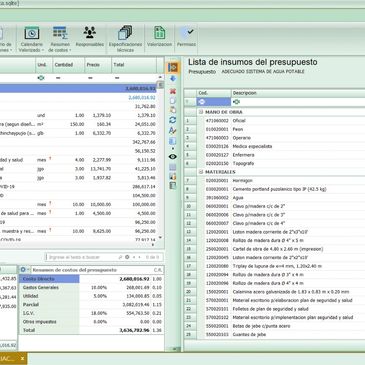The height and width of the screenshot is (365, 365).
Task: Collapse the MATERIALES group
Action: pos(201,172)
